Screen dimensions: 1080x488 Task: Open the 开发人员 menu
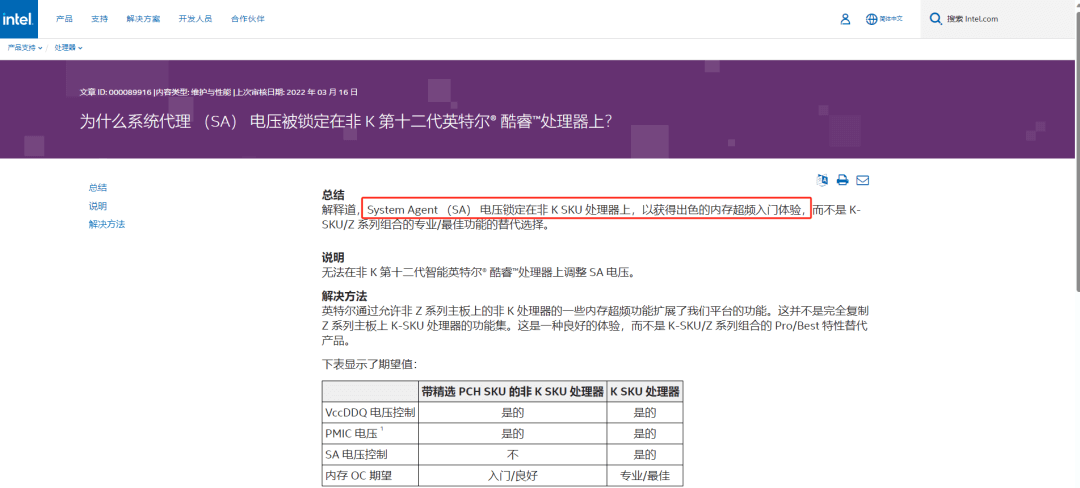click(x=195, y=18)
